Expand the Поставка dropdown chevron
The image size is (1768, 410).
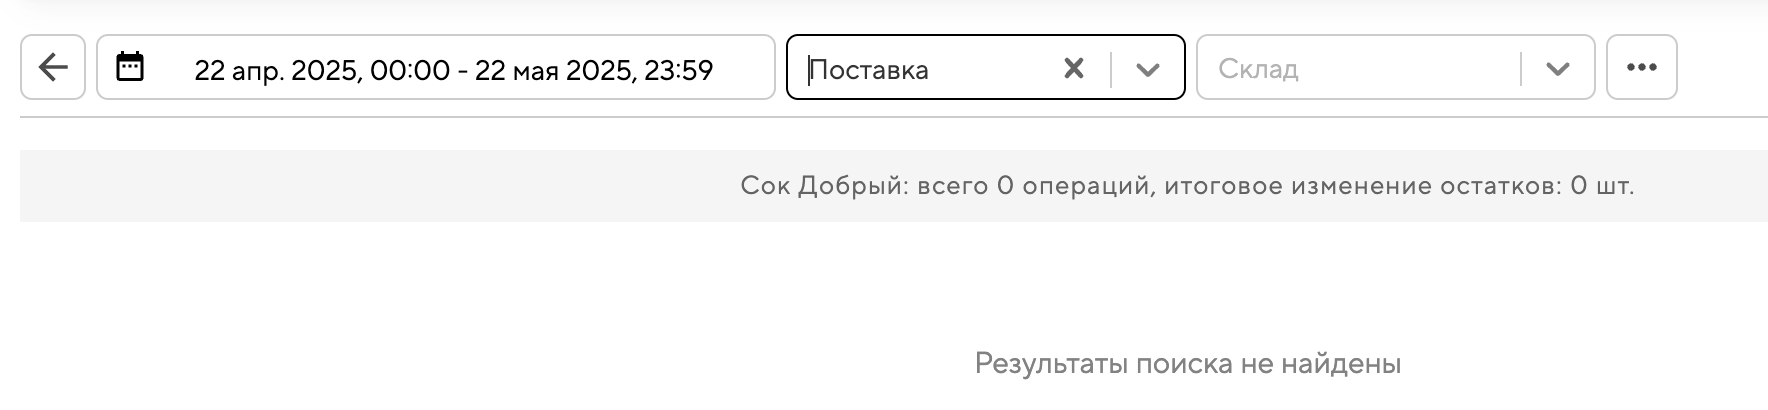(x=1148, y=69)
